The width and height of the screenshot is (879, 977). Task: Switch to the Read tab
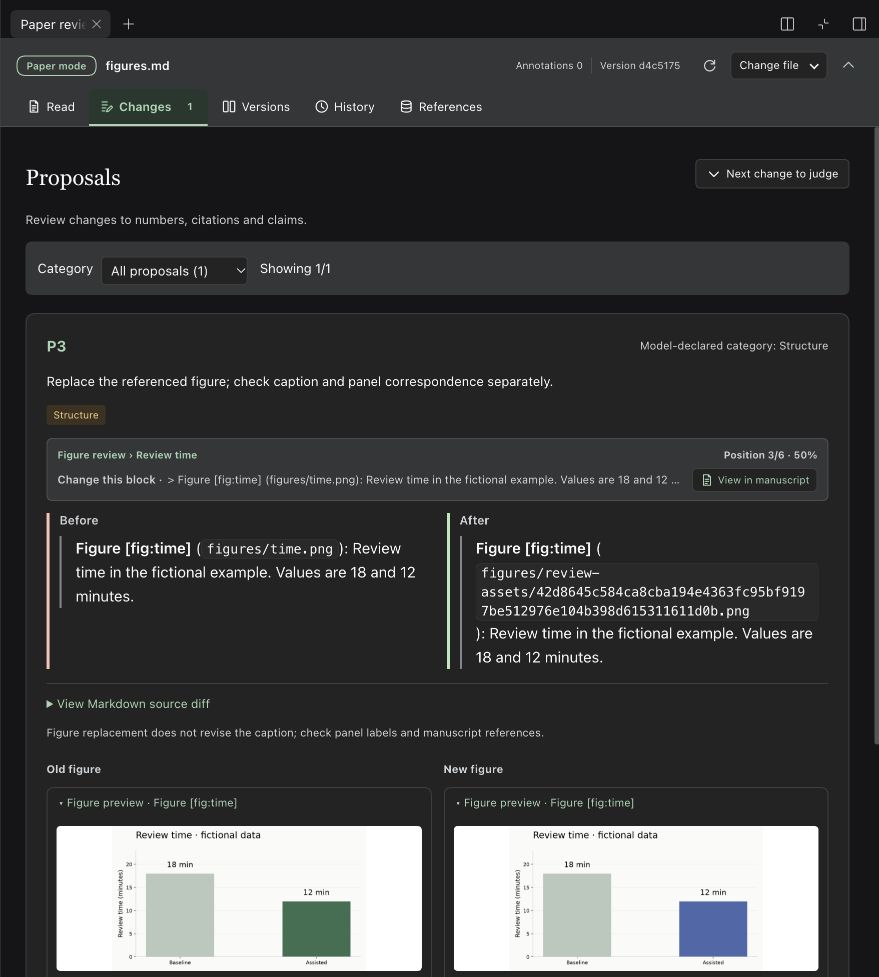coord(52,107)
